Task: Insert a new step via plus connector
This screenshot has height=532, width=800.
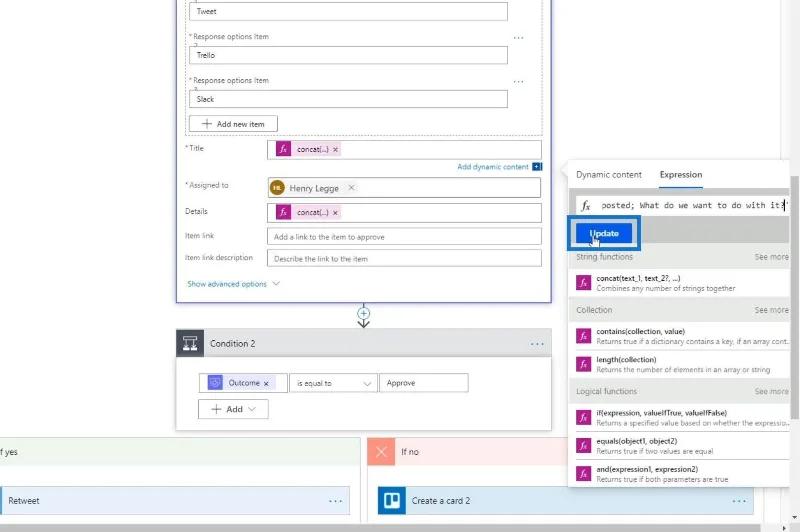Action: coord(363,313)
